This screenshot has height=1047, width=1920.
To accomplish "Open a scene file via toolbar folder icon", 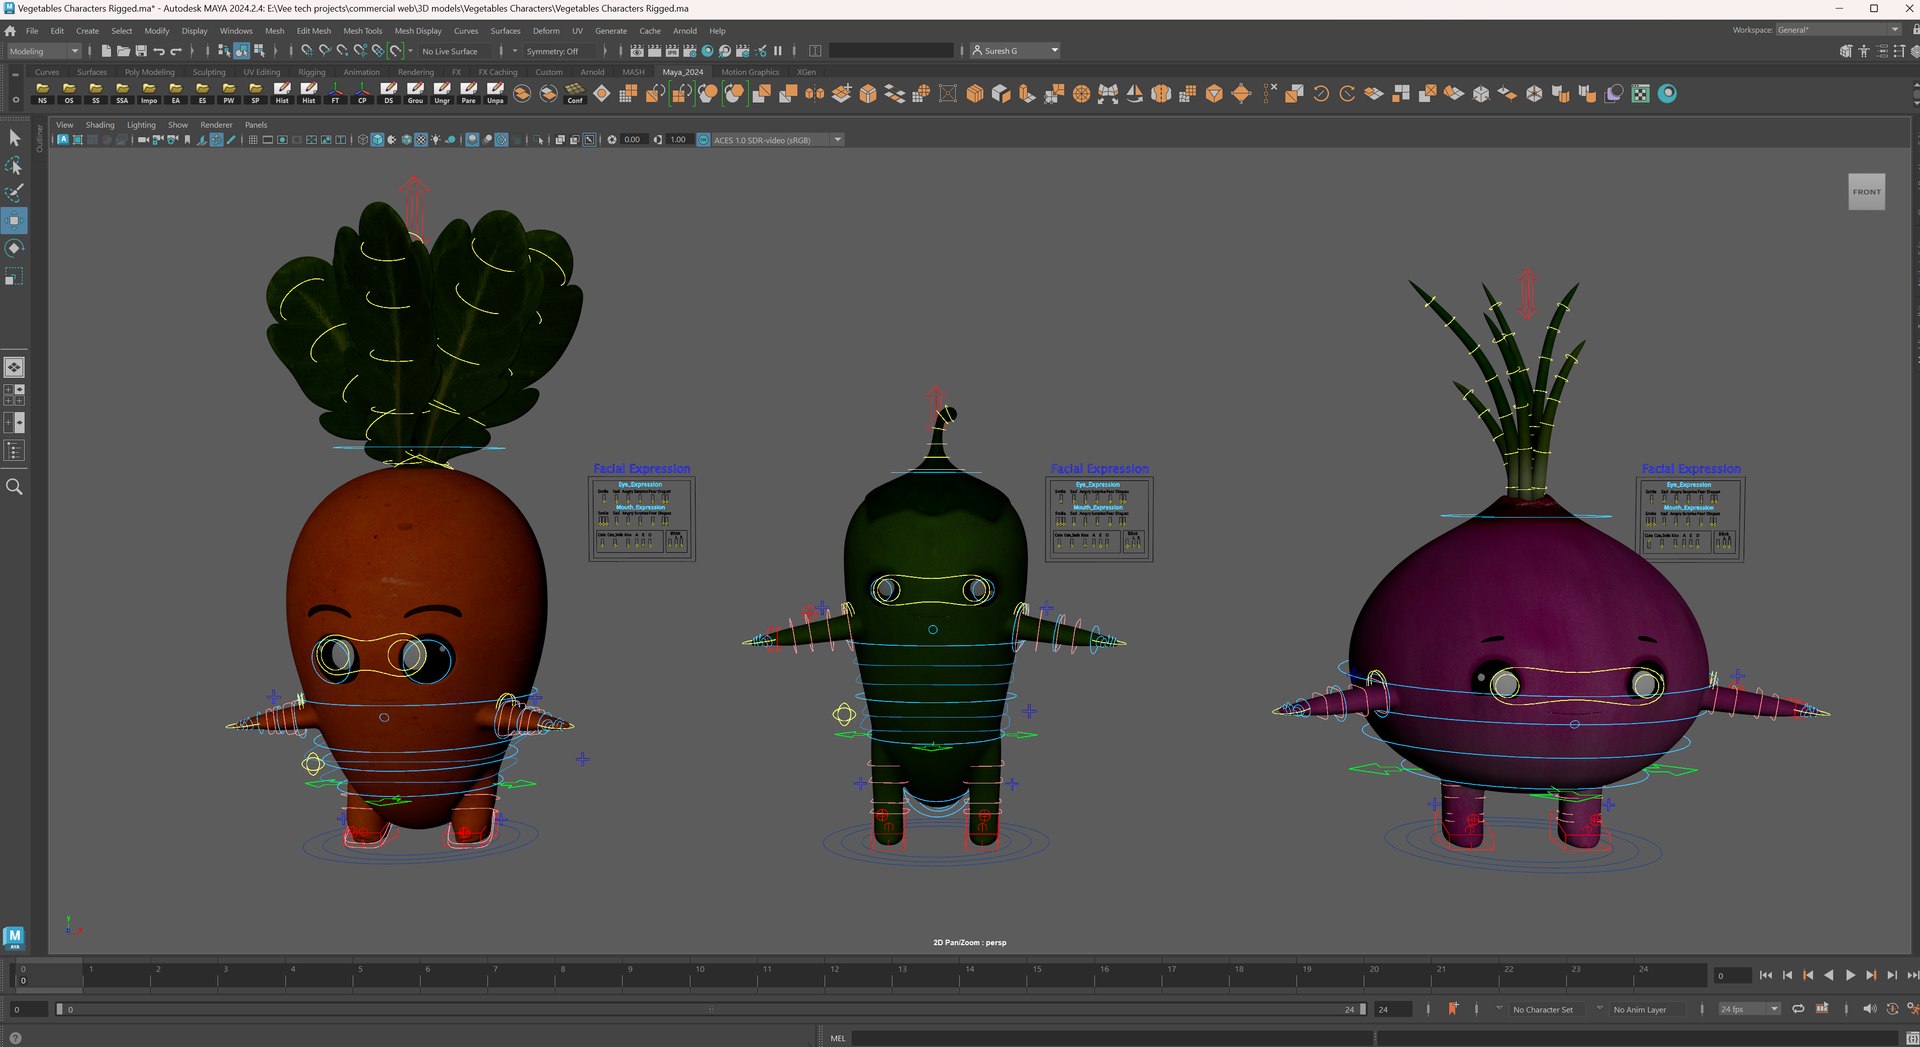I will [x=123, y=51].
